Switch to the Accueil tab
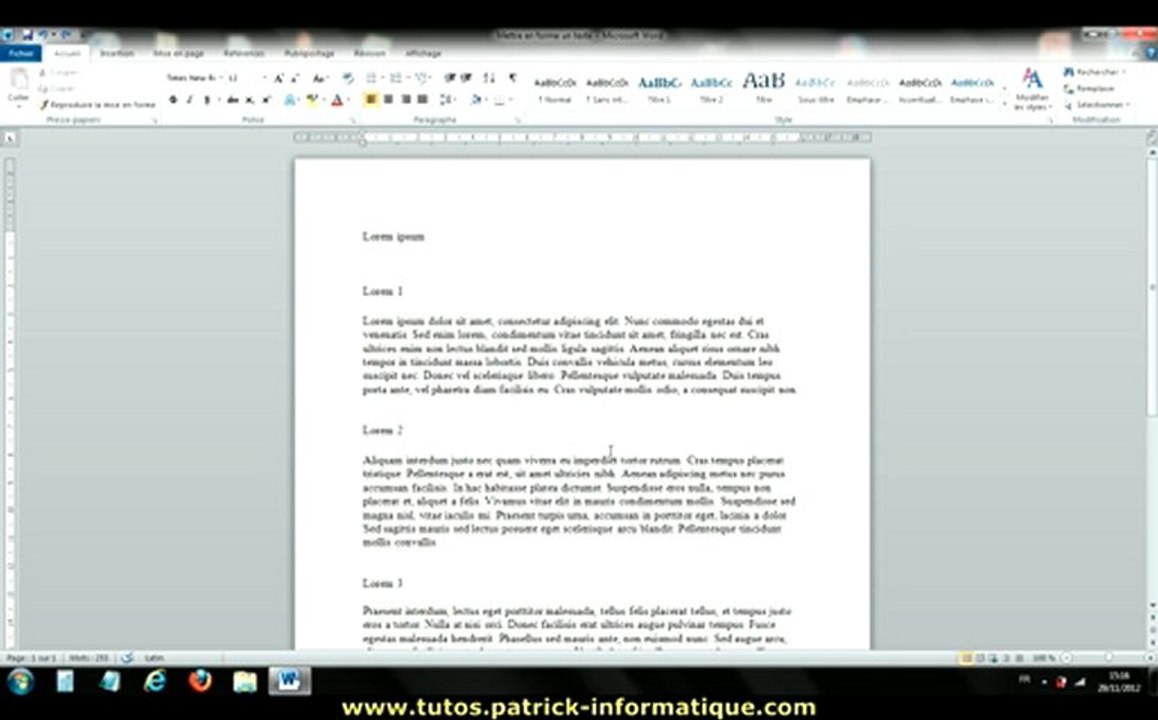The image size is (1158, 720). point(66,53)
